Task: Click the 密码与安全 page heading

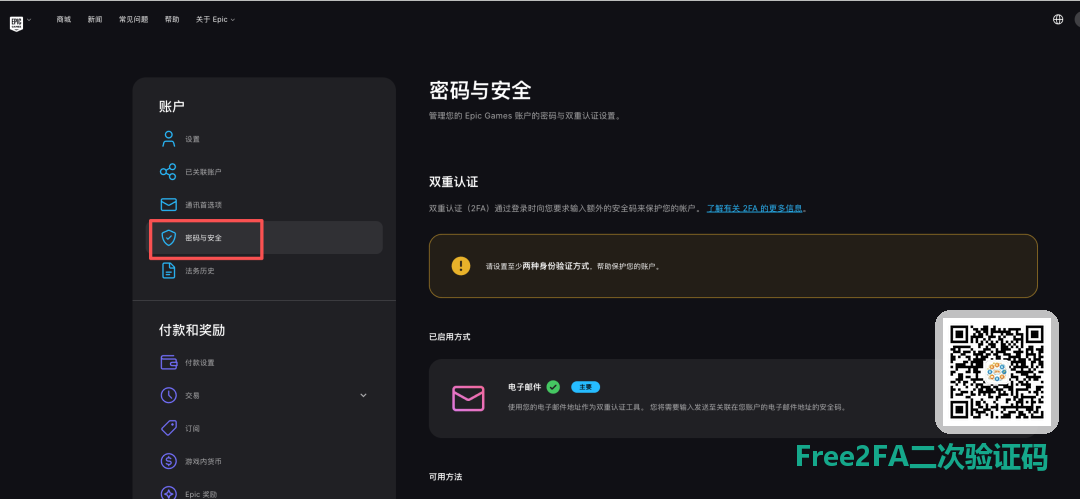Action: tap(480, 90)
